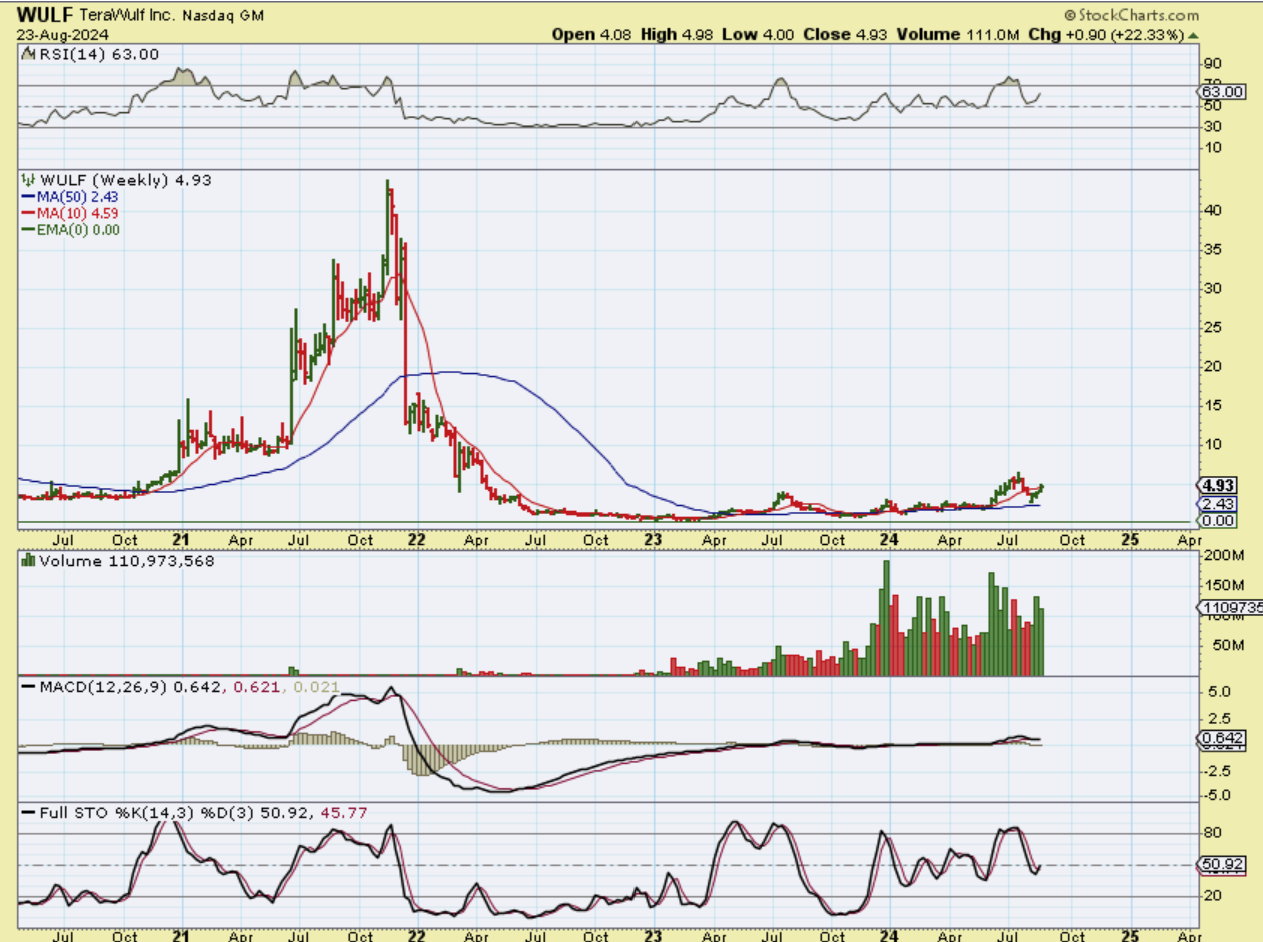Click the green line marker beside EMA(0)

pos(27,229)
